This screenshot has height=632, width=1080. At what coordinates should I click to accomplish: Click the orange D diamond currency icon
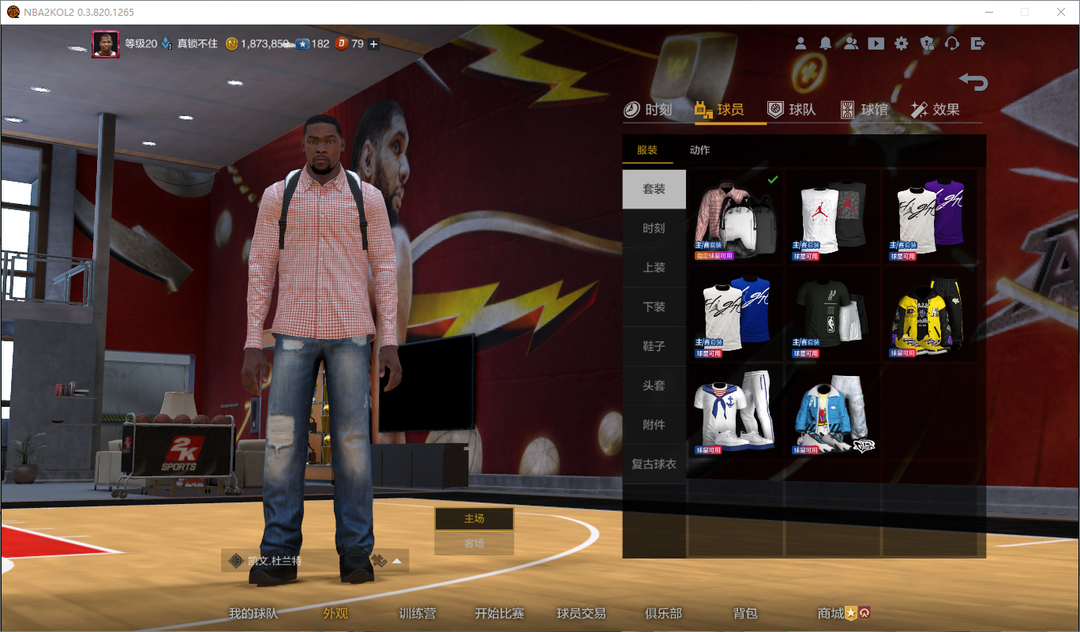point(342,43)
